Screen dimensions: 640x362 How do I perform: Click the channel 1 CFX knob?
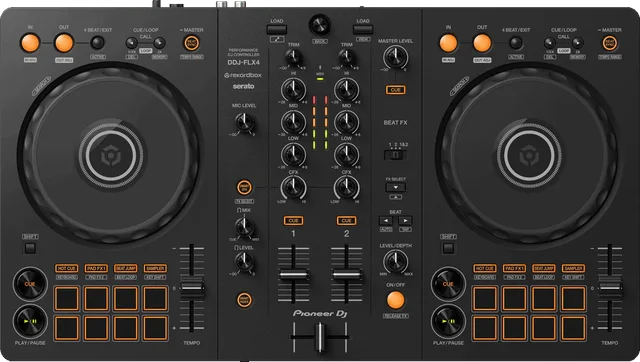[293, 187]
